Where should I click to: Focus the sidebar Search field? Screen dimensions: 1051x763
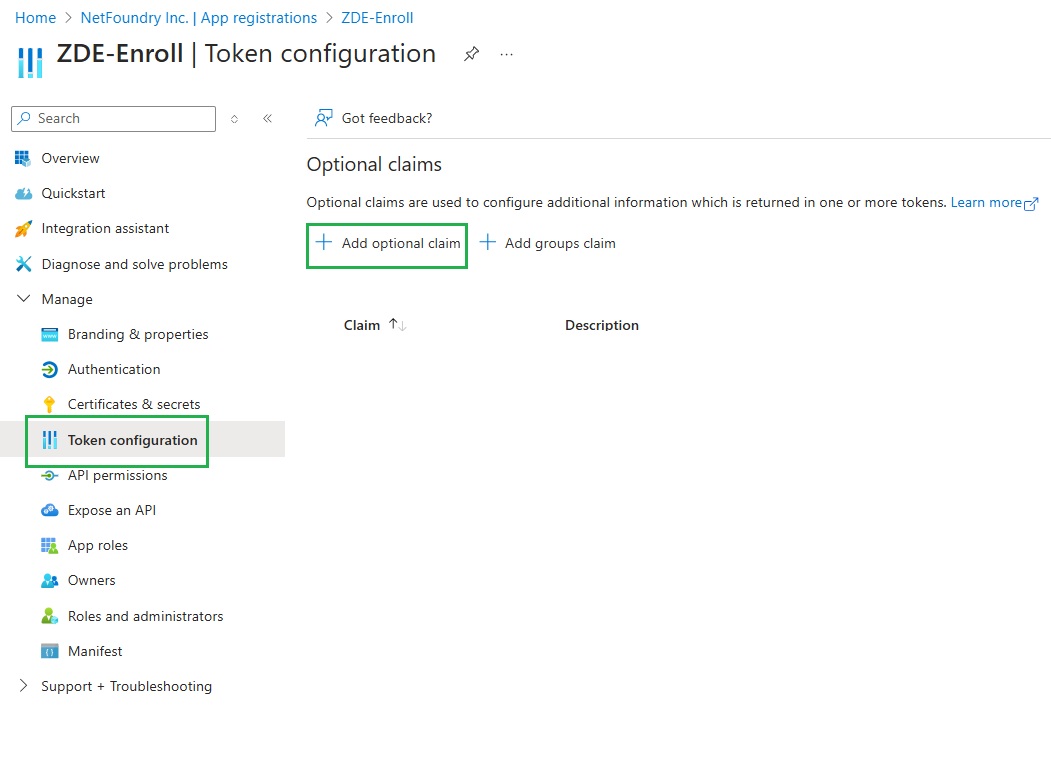pos(113,119)
